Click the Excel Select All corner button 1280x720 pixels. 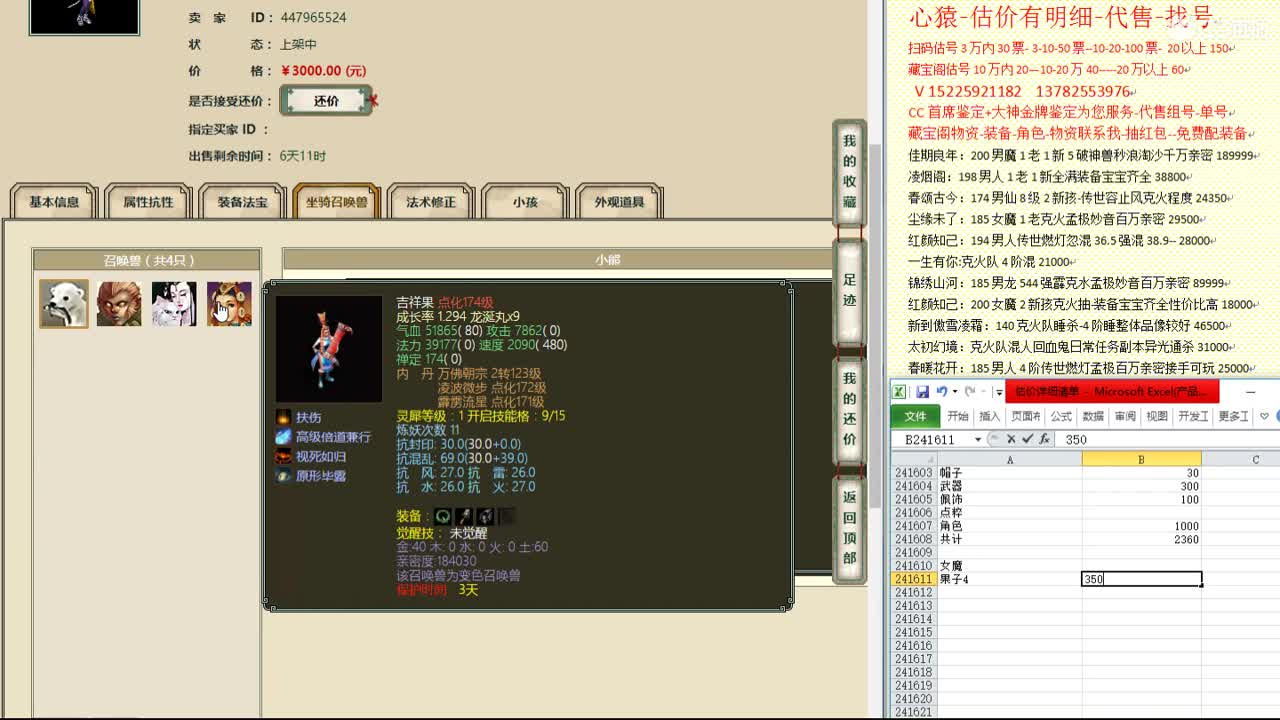click(913, 460)
